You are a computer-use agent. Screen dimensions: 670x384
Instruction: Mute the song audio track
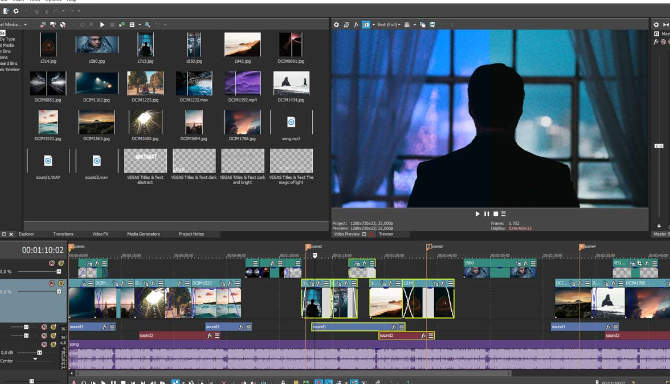[44, 344]
